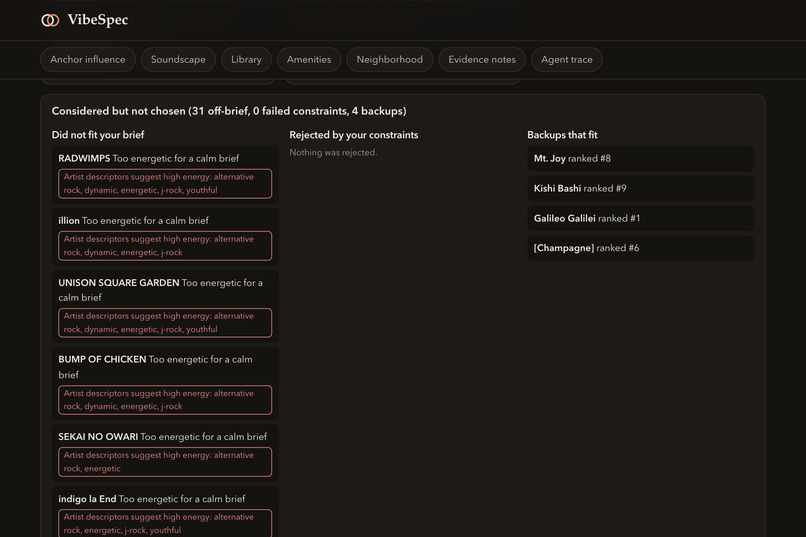Image resolution: width=806 pixels, height=537 pixels.
Task: Open the Anchor influence tab
Action: (88, 60)
